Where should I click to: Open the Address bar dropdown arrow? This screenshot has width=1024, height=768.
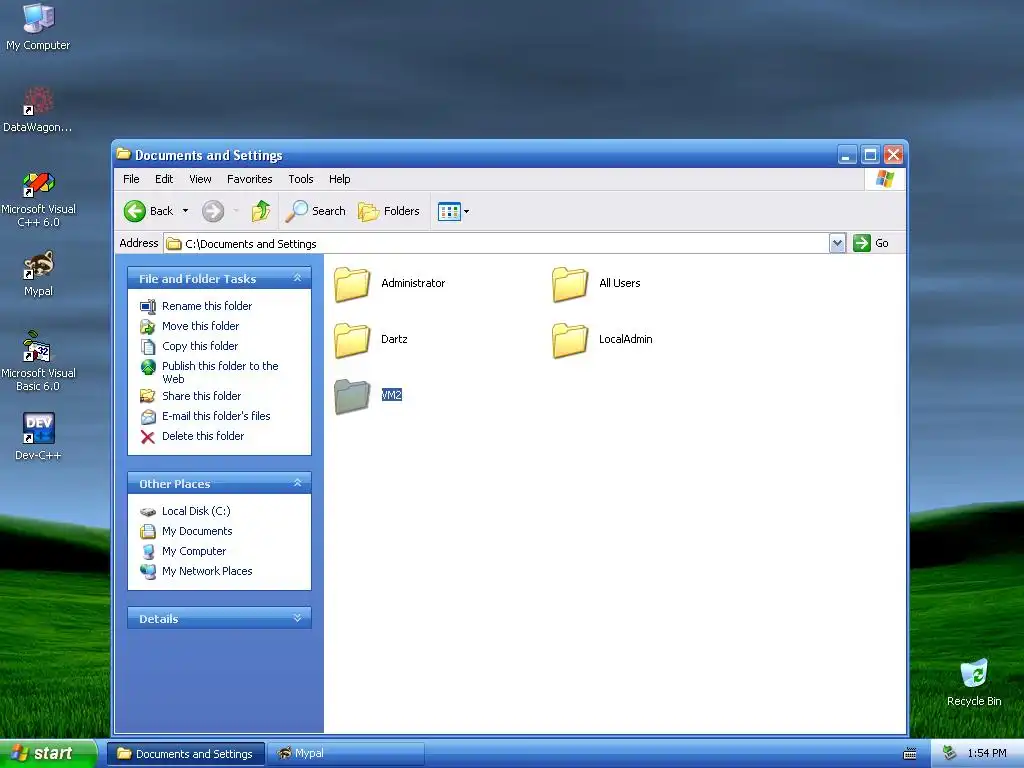pos(837,244)
